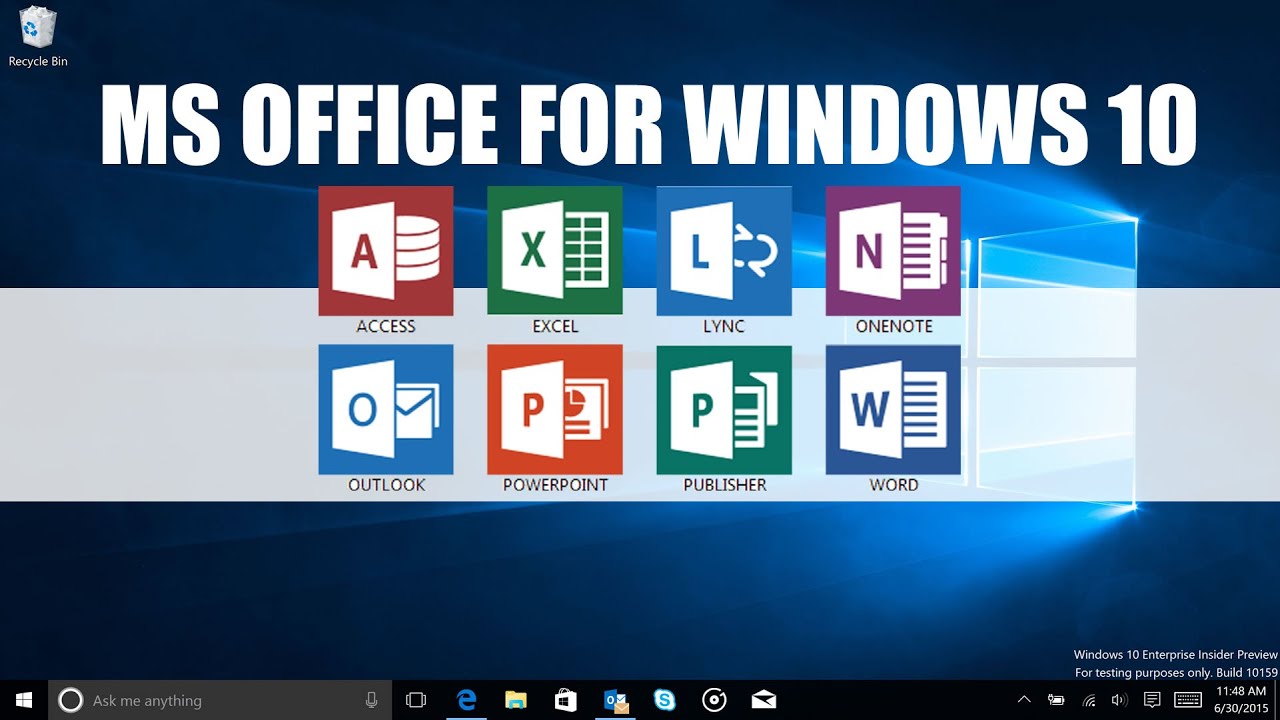Click the Access app tile
This screenshot has width=1280, height=720.
[386, 251]
